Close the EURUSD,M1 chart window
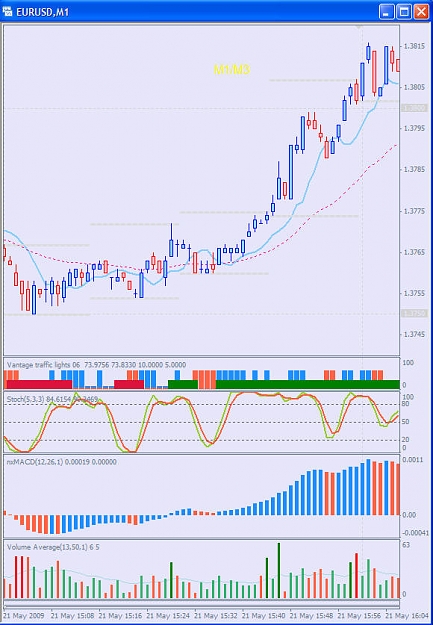 coord(421,12)
